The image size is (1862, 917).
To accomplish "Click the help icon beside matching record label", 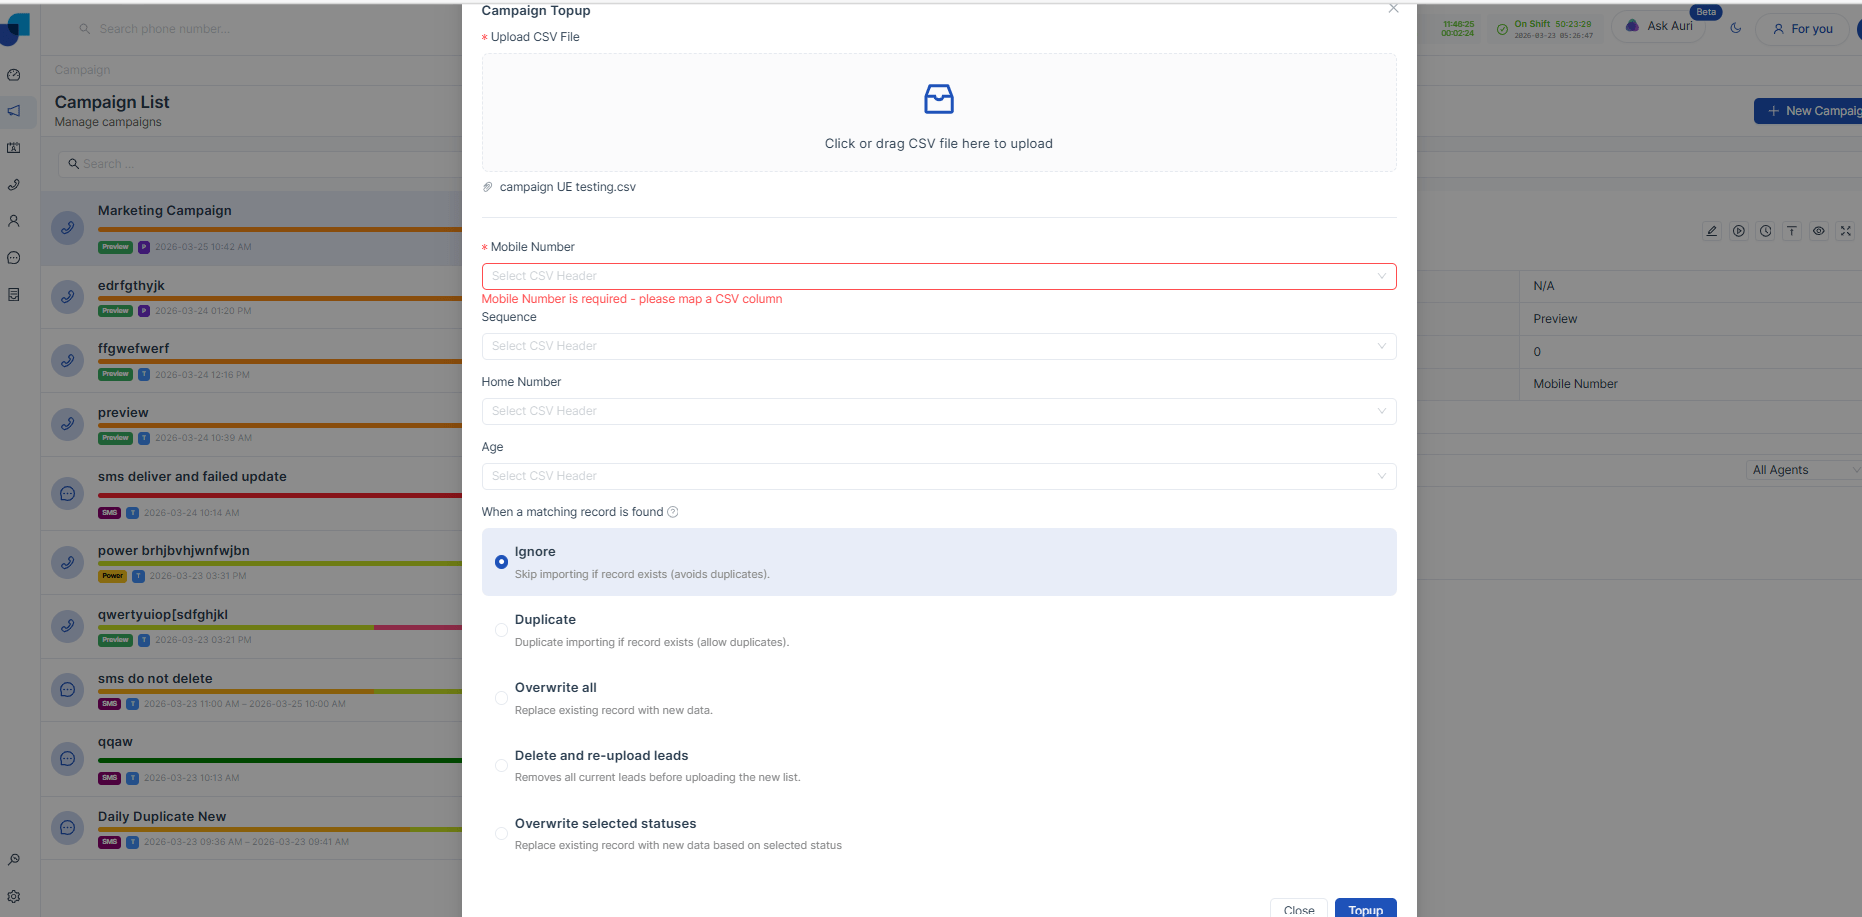I will (x=673, y=512).
